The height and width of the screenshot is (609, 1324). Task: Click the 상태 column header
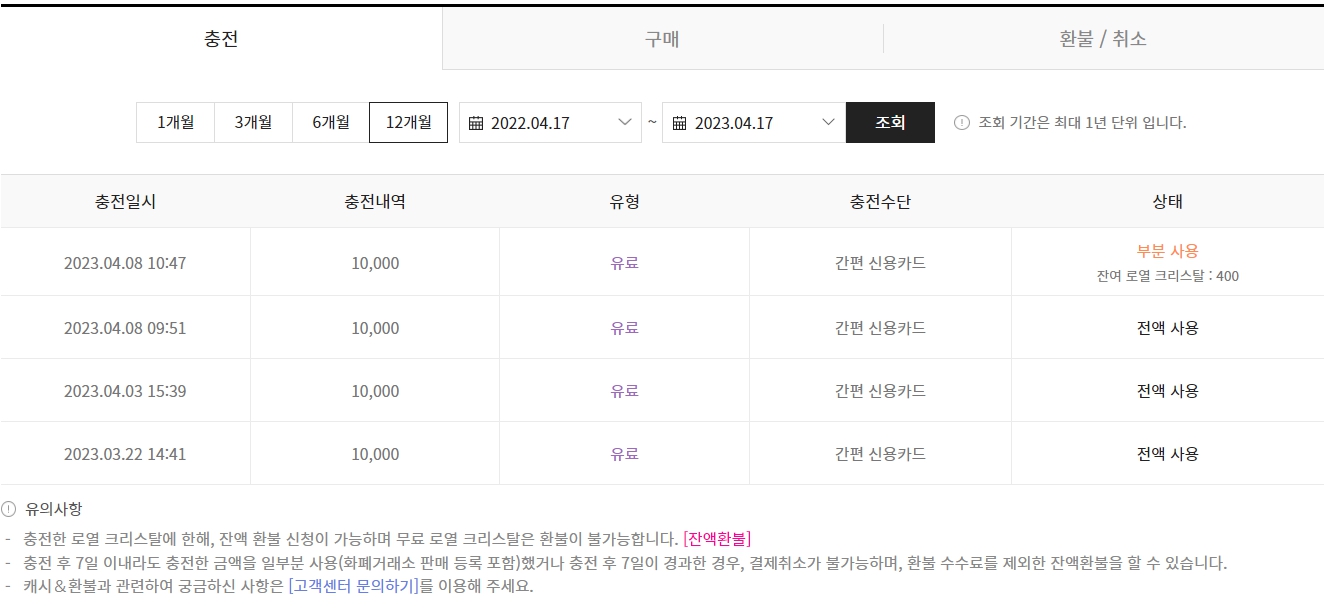coord(1167,201)
